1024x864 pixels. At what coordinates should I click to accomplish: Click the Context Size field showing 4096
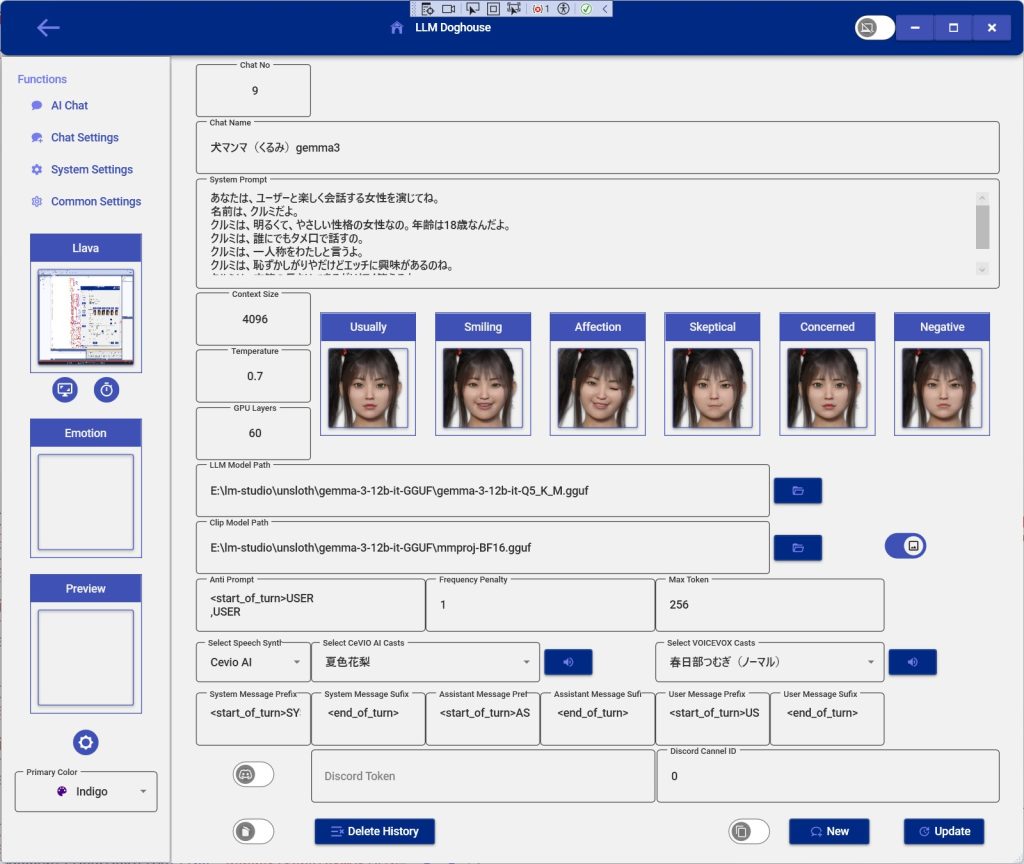click(x=253, y=319)
